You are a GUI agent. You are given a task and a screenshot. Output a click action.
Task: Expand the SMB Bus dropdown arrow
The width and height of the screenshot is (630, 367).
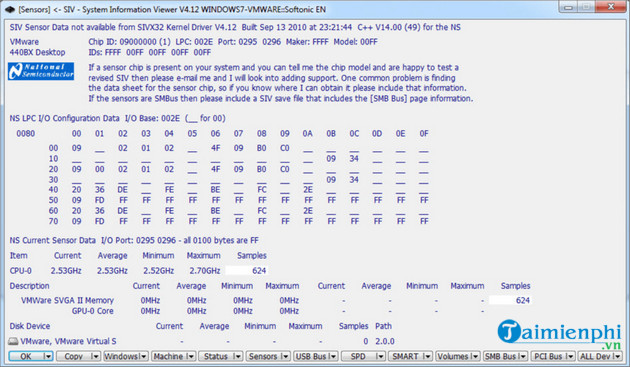(x=523, y=356)
